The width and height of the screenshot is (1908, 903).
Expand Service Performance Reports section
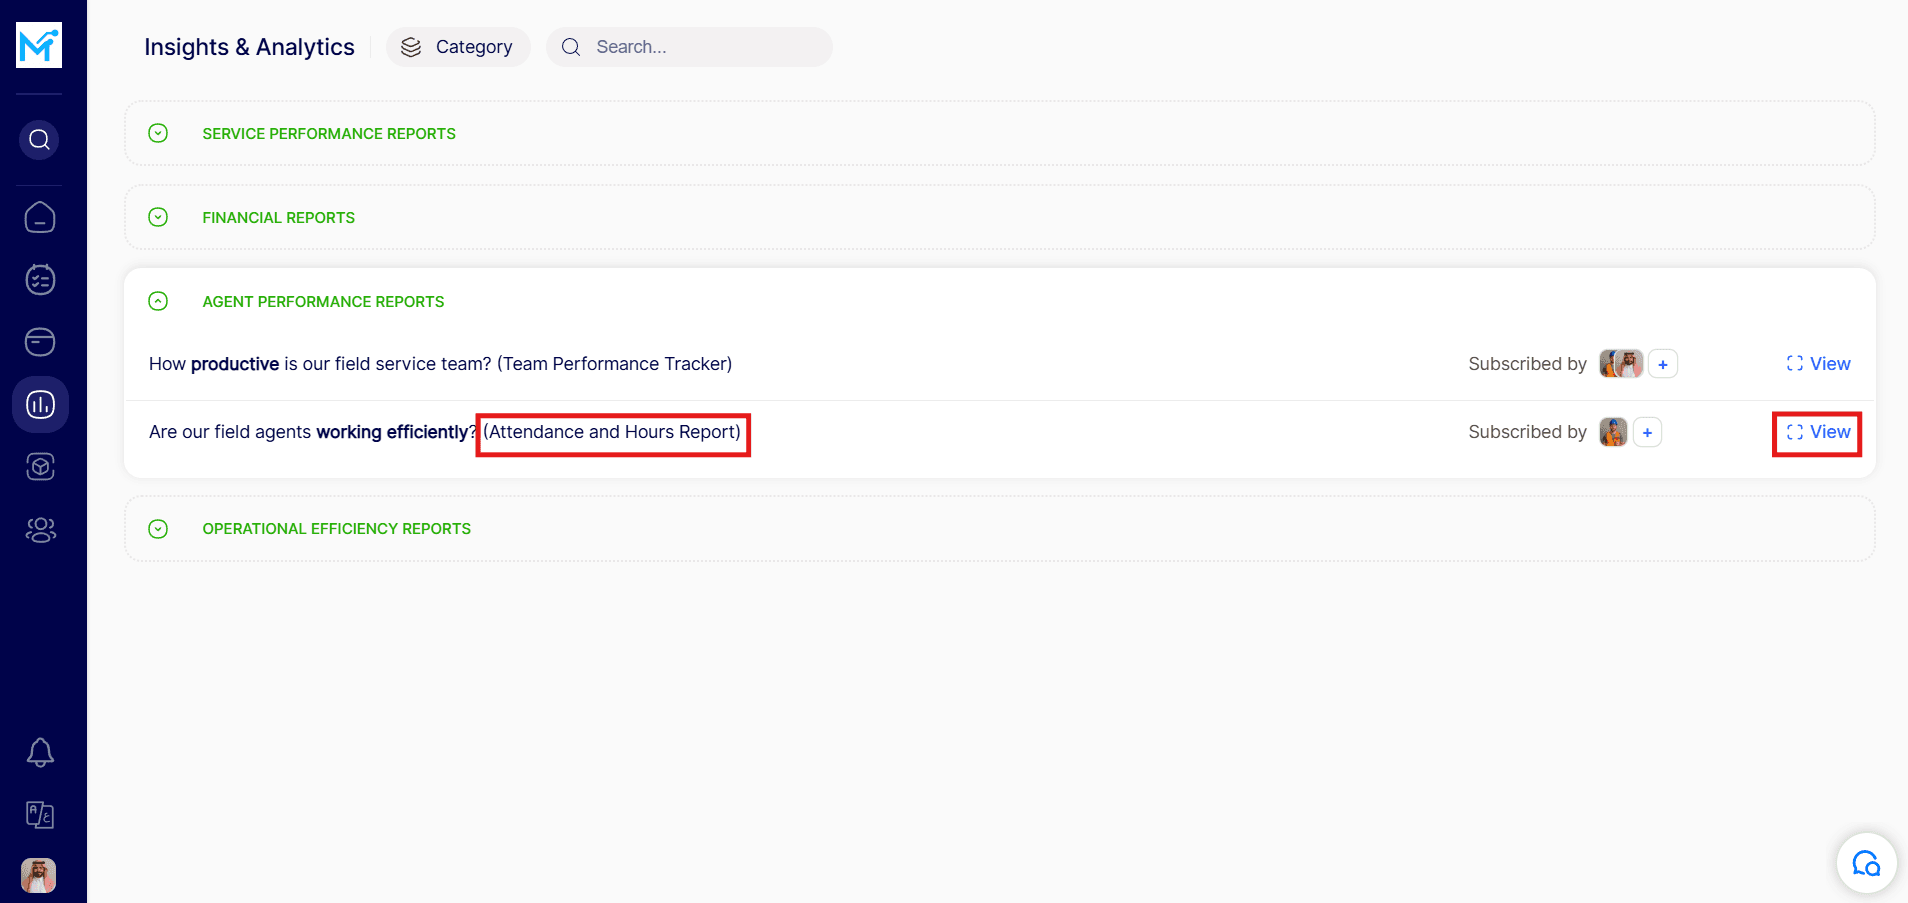[x=158, y=133]
